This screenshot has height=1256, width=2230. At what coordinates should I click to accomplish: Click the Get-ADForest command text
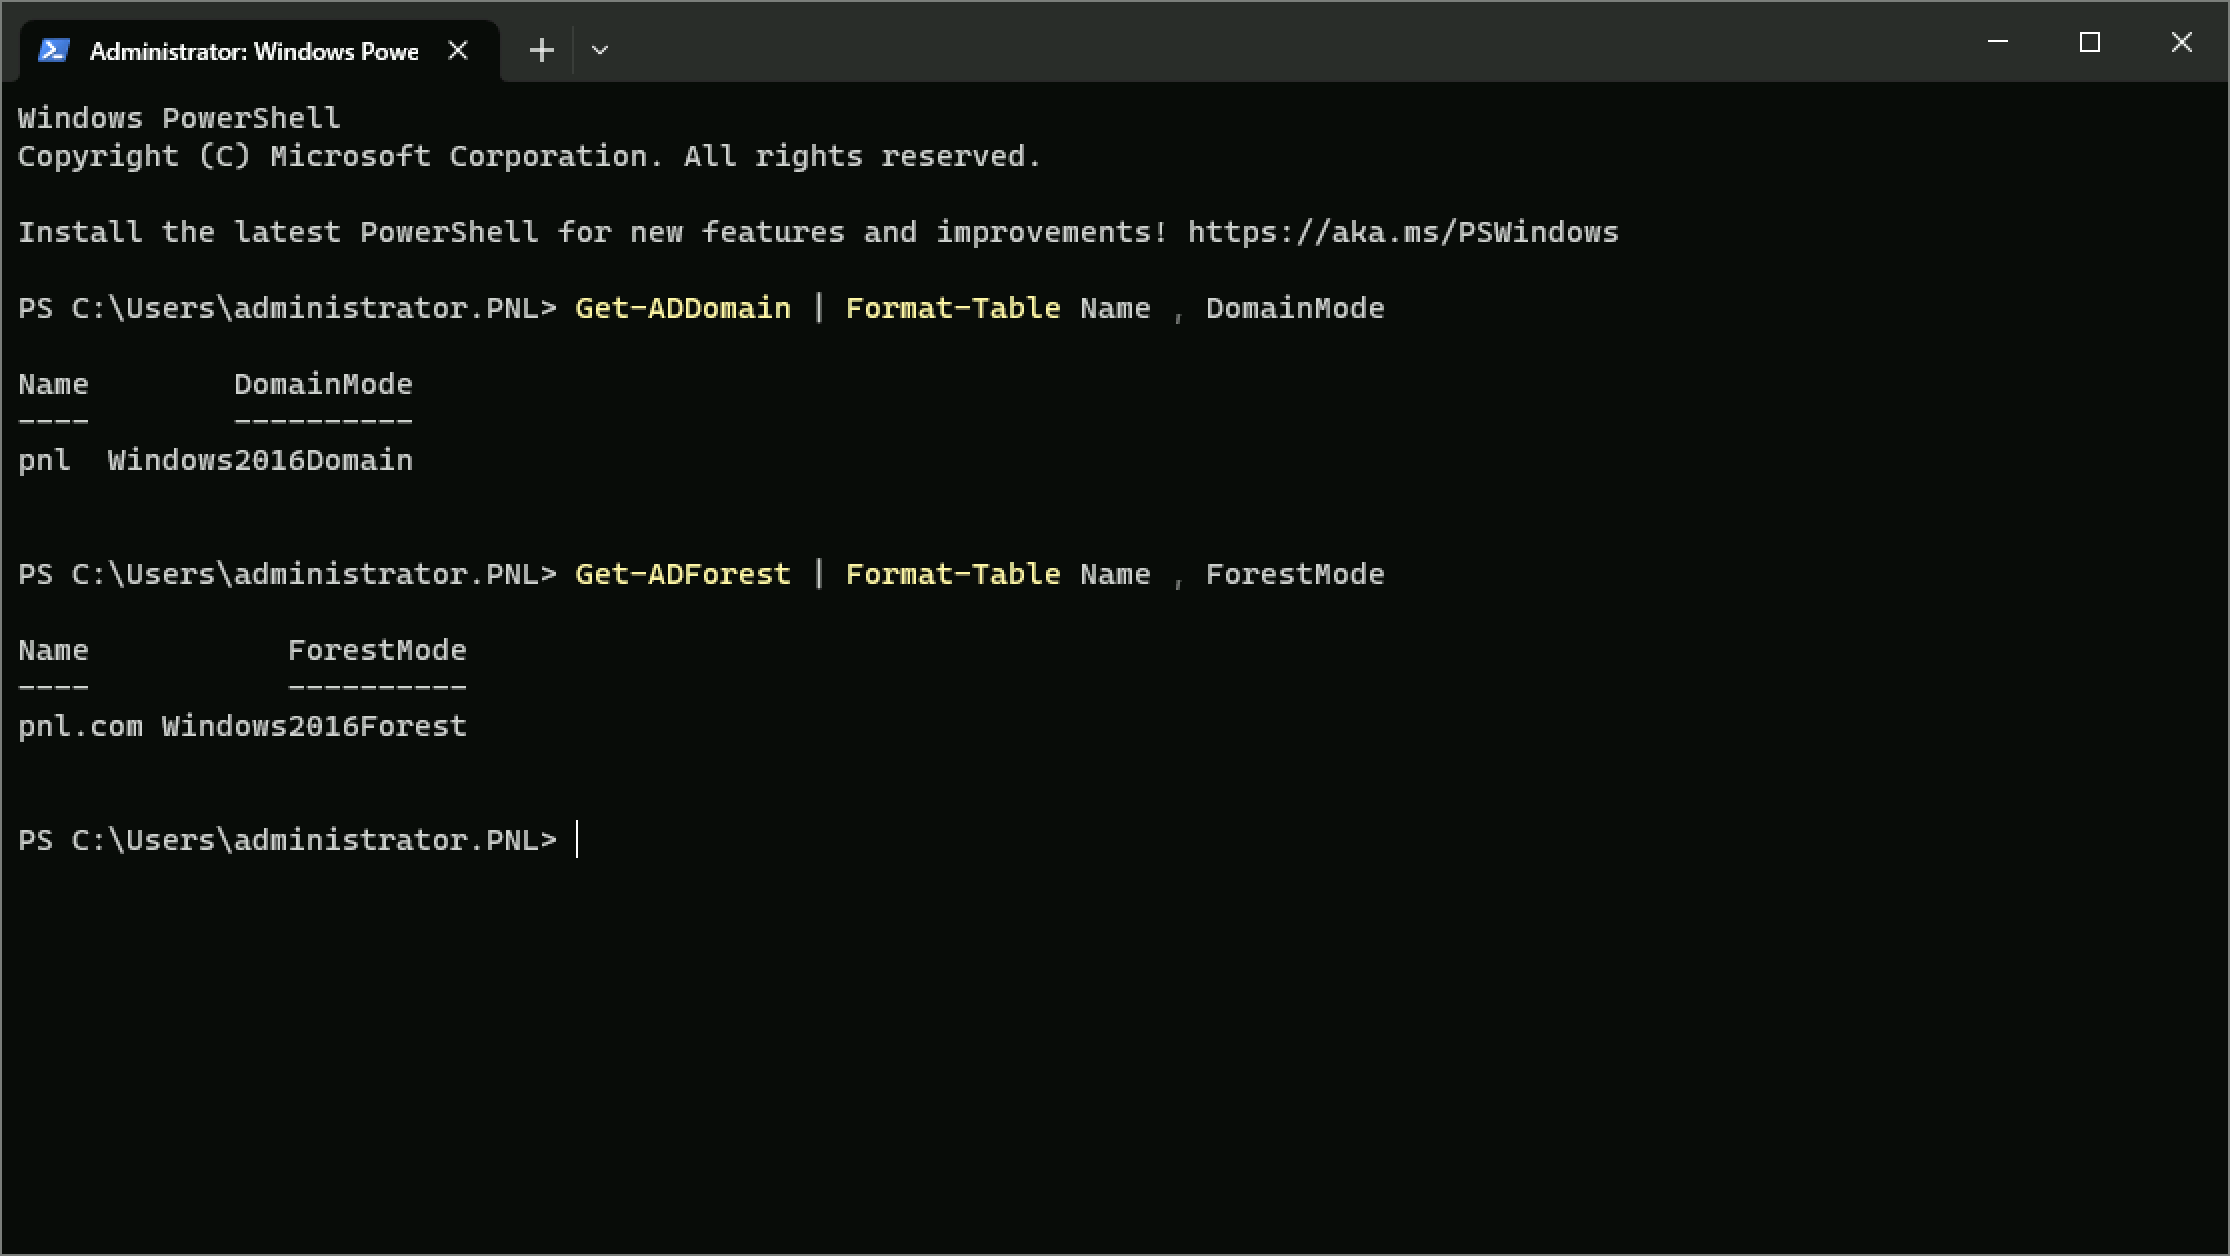tap(683, 574)
